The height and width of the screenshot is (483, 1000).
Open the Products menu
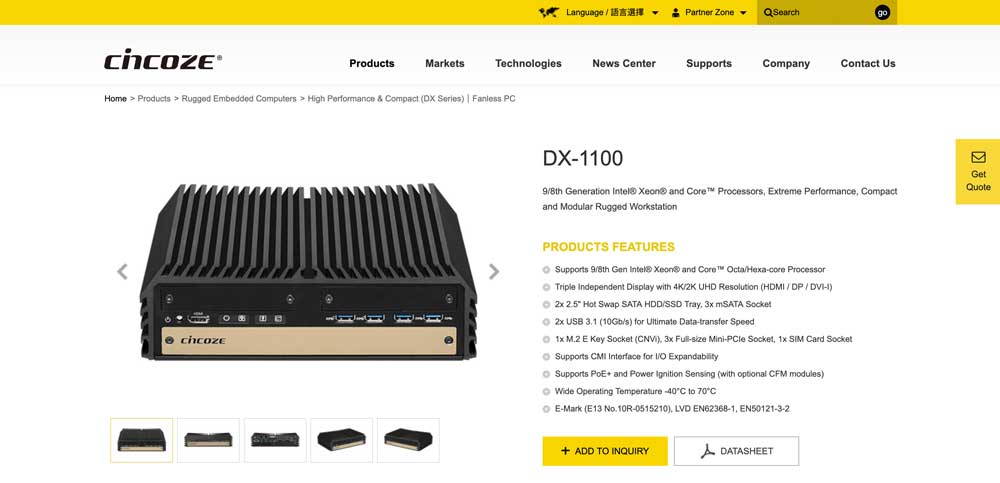point(372,63)
